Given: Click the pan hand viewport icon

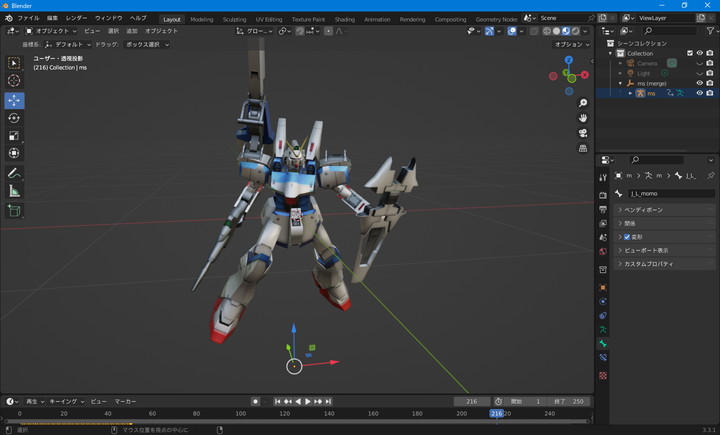Looking at the screenshot, I should pyautogui.click(x=583, y=118).
